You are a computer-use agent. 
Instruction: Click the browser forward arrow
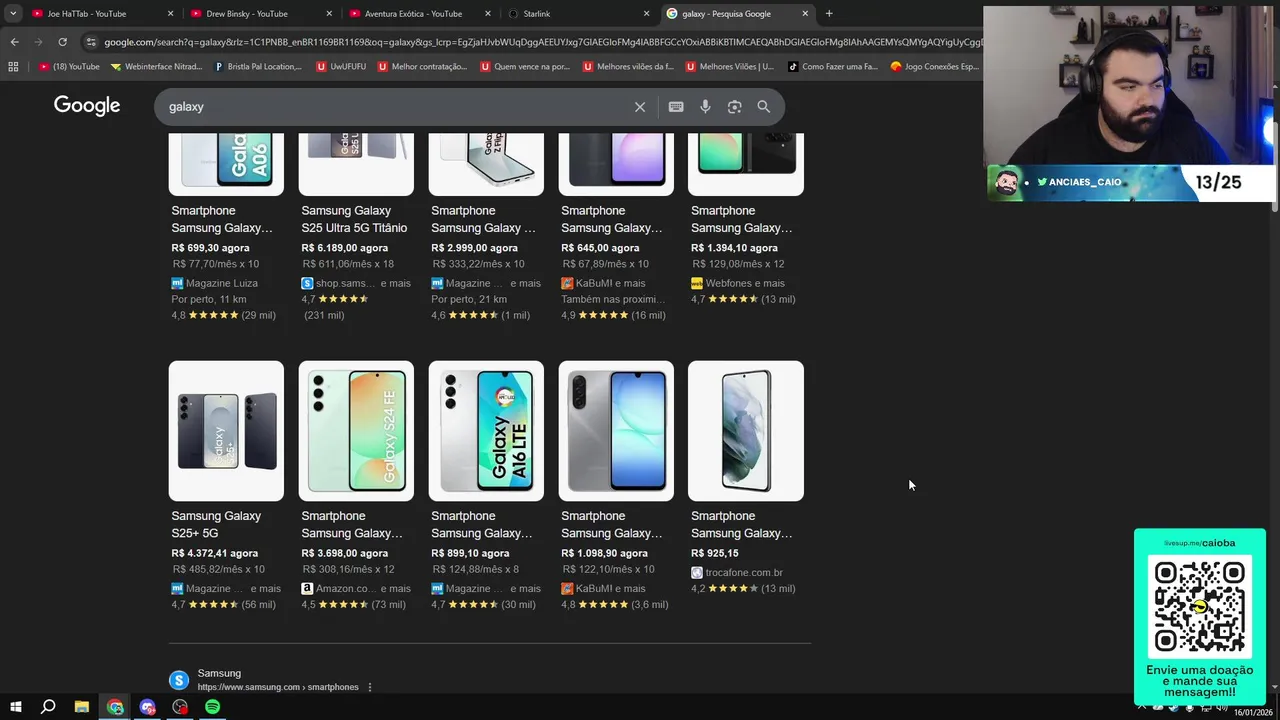coord(38,42)
